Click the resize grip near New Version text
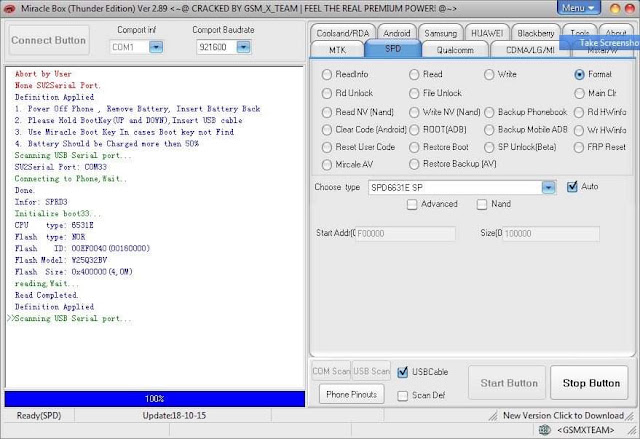 click(x=493, y=416)
